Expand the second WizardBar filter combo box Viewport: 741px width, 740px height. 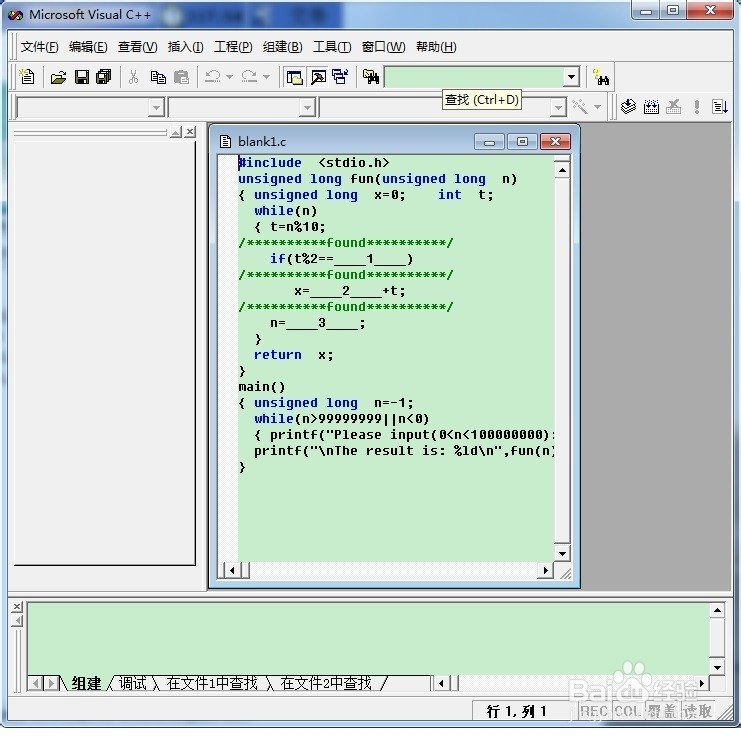tap(307, 108)
